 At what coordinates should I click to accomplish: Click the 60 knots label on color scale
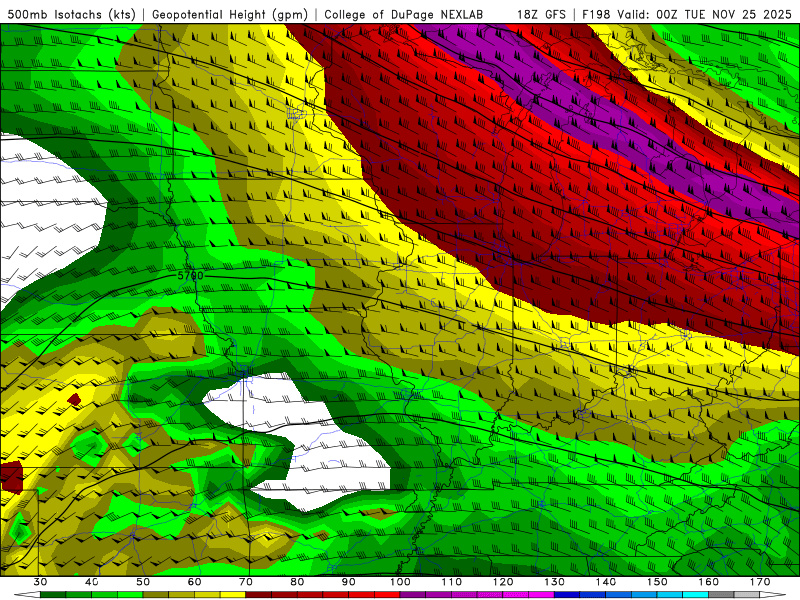tap(194, 582)
